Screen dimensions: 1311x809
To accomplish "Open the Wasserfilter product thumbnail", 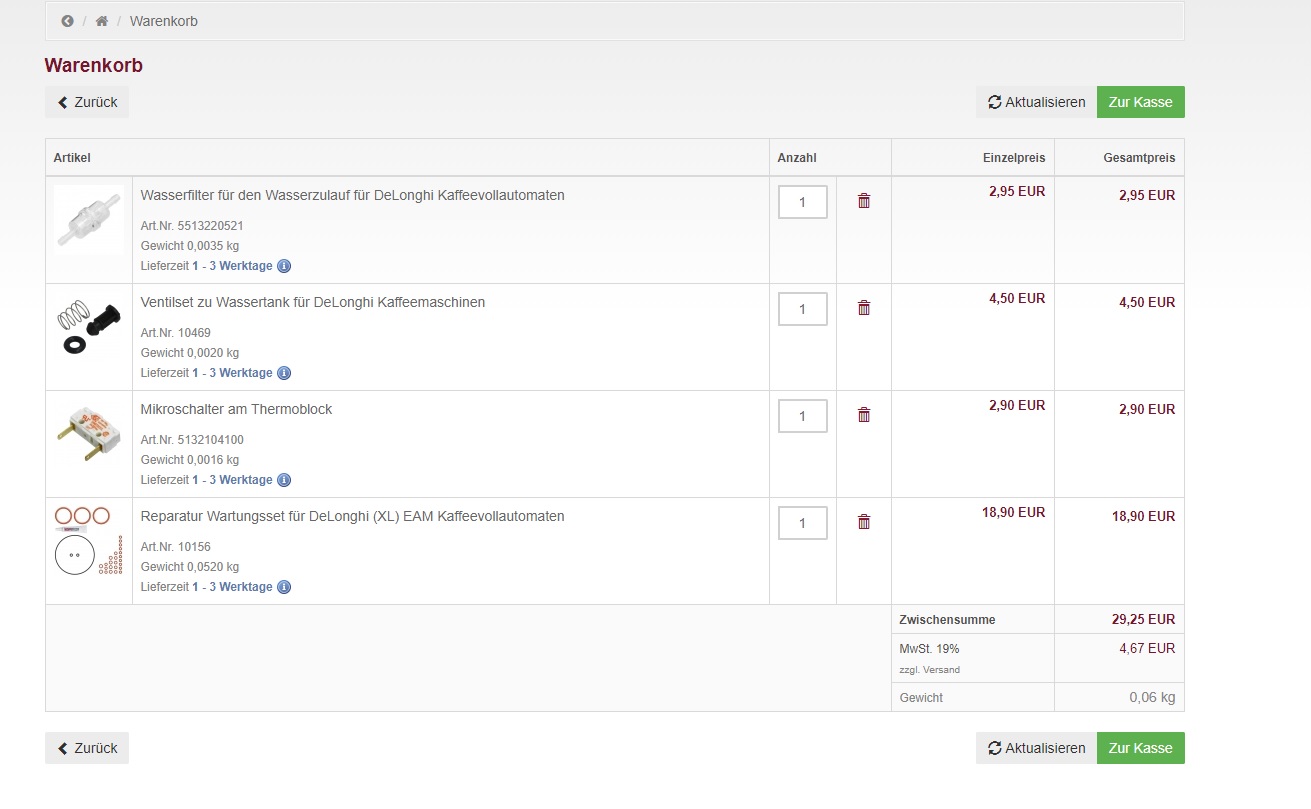I will click(x=88, y=218).
